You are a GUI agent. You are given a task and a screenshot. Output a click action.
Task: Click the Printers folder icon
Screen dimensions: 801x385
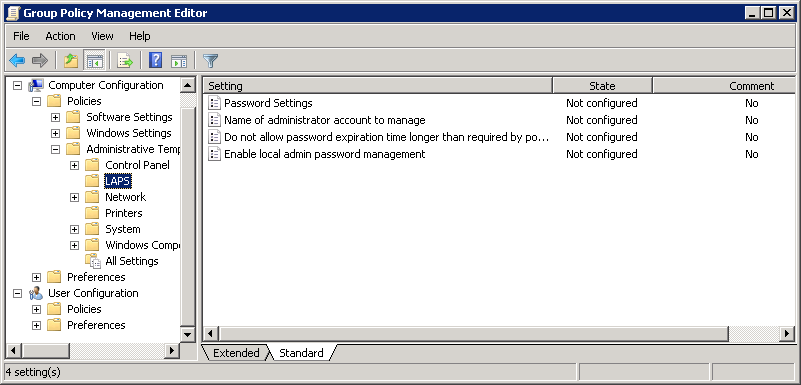point(92,212)
